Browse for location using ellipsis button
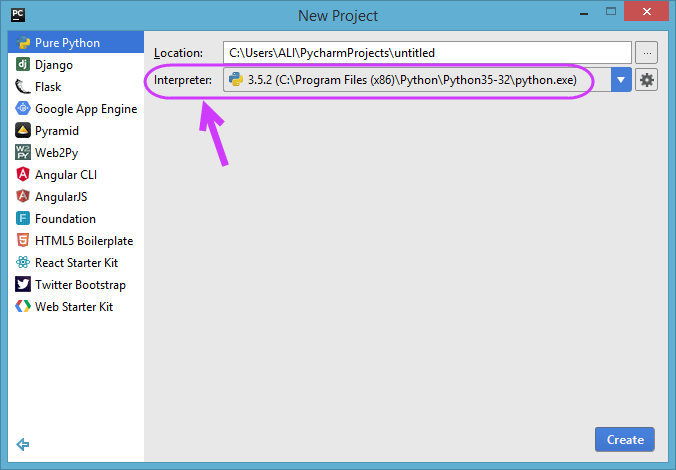This screenshot has width=676, height=470. pyautogui.click(x=646, y=53)
